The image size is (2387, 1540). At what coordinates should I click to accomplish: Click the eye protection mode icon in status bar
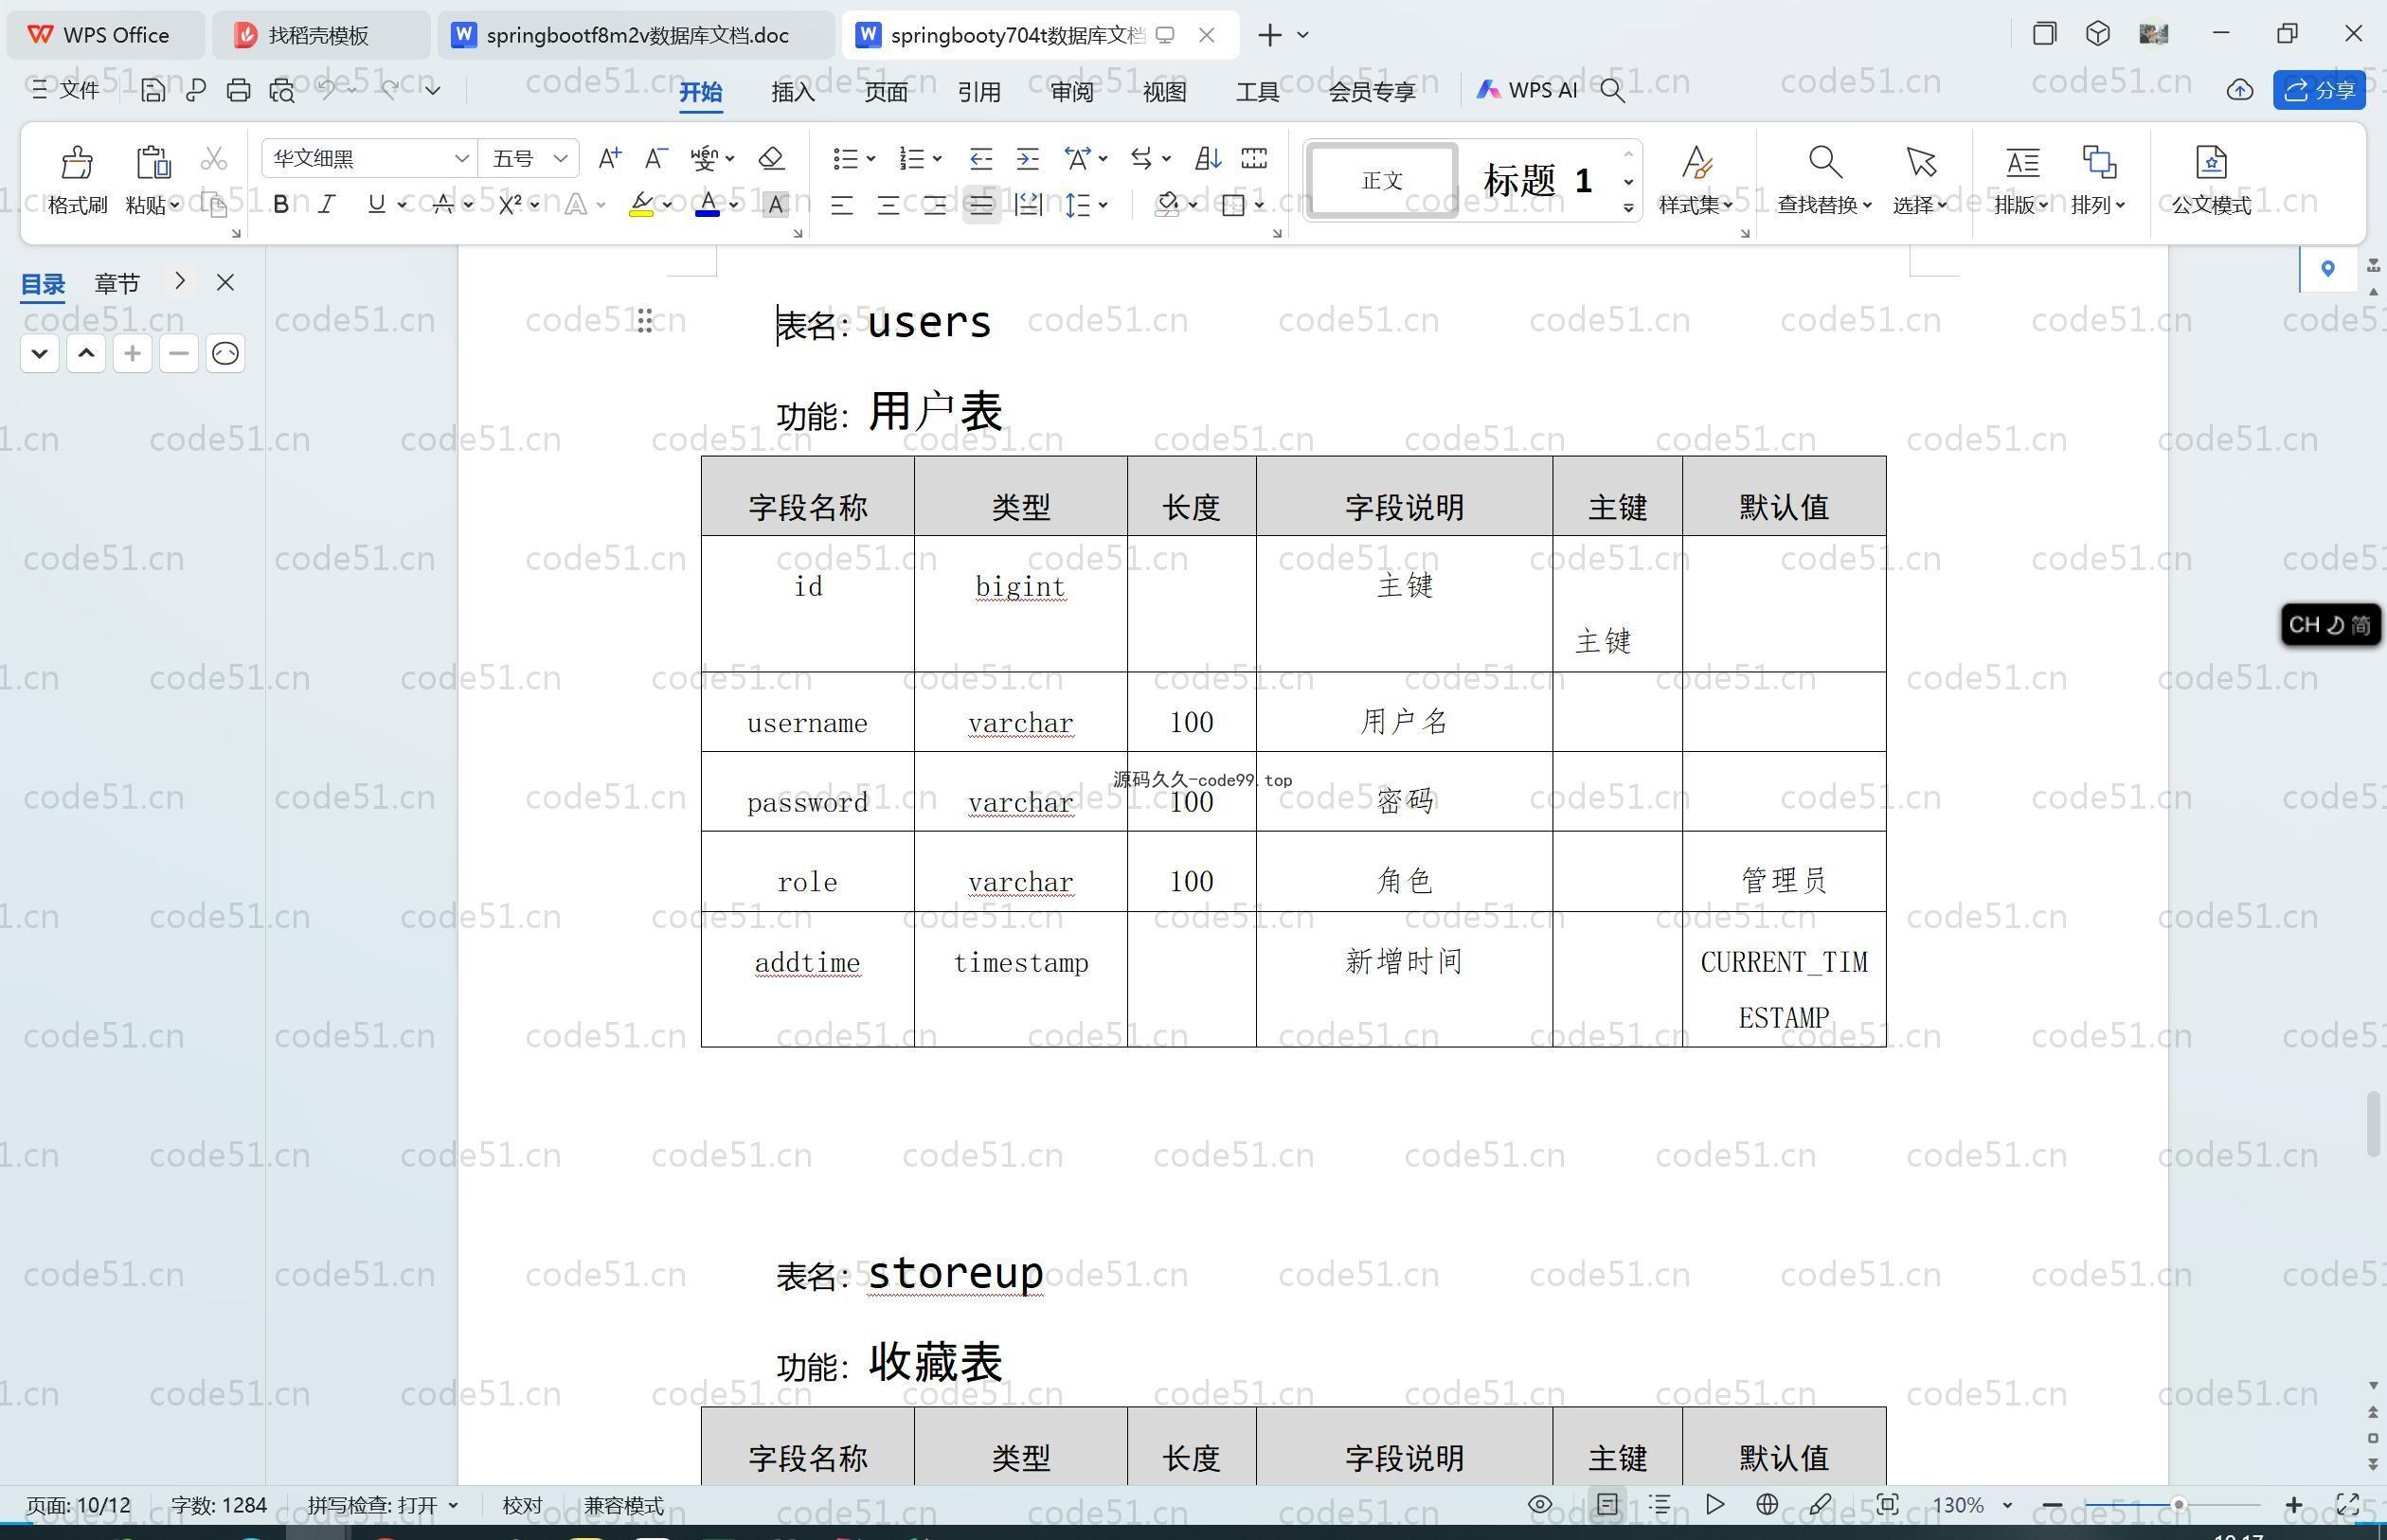click(x=1540, y=1504)
